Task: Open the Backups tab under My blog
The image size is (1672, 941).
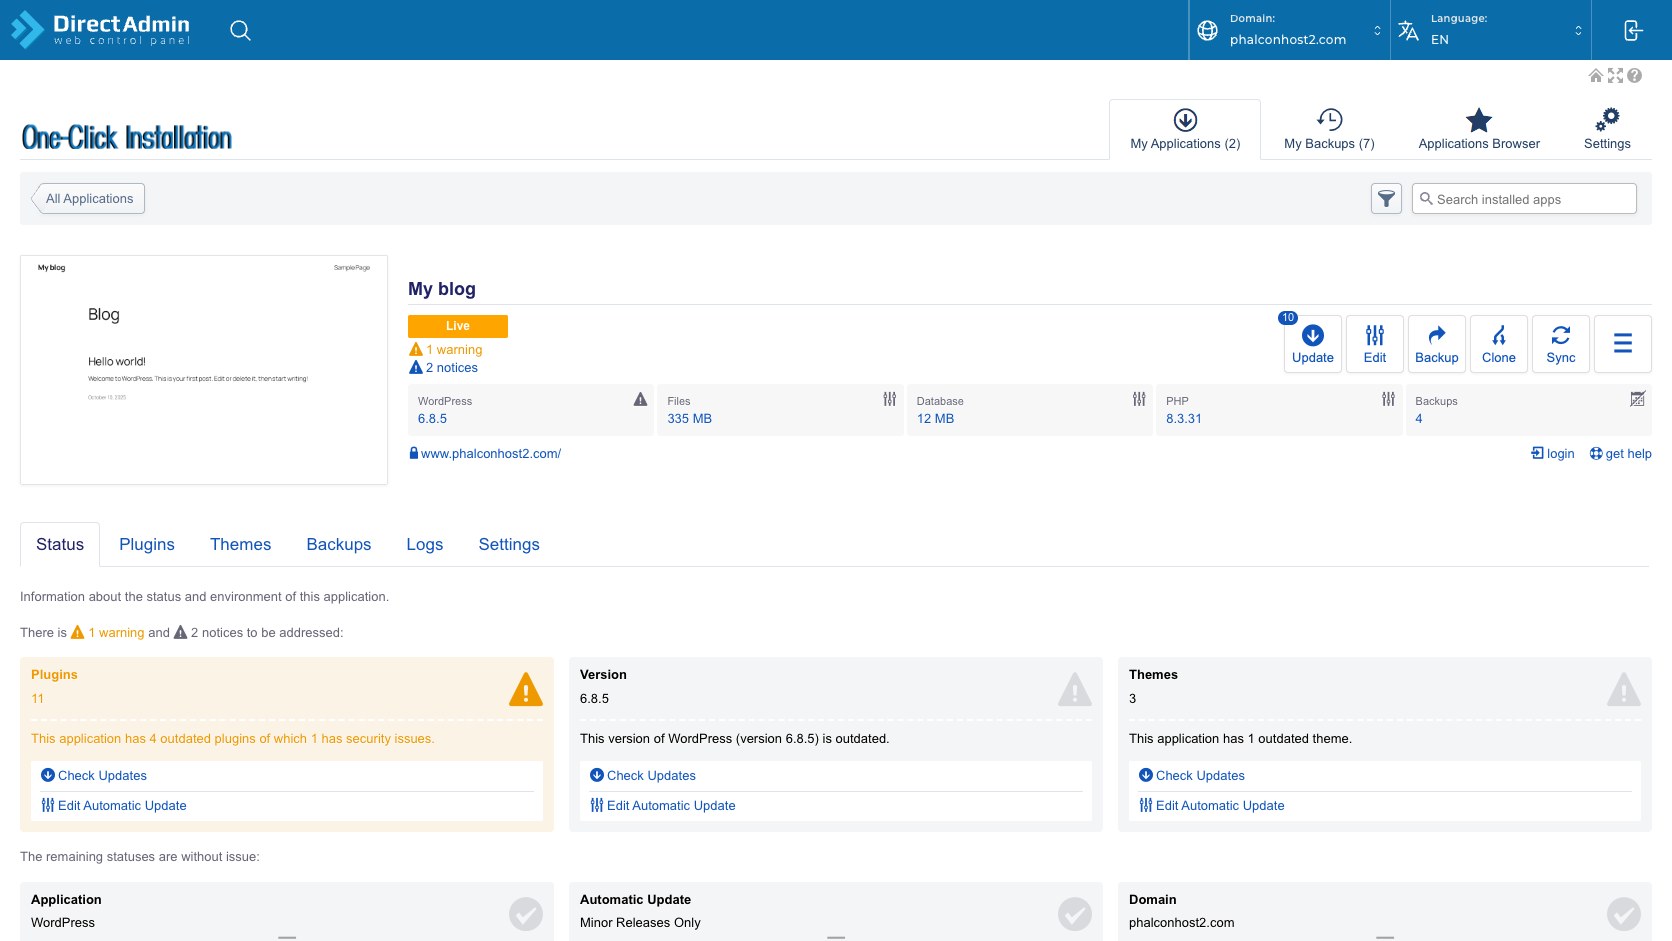Action: (x=338, y=544)
